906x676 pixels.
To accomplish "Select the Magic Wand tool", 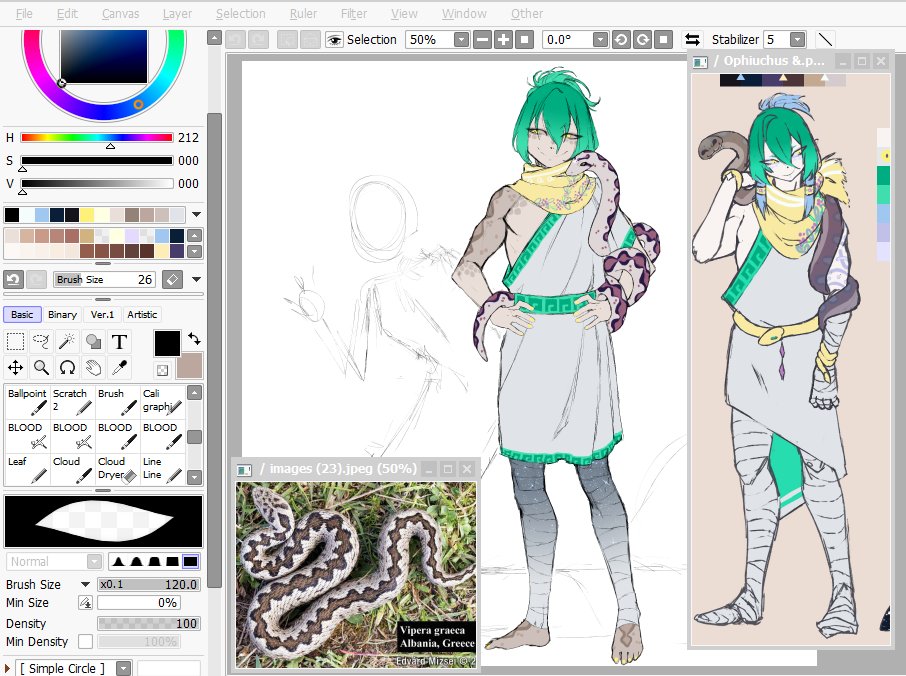I will [67, 341].
